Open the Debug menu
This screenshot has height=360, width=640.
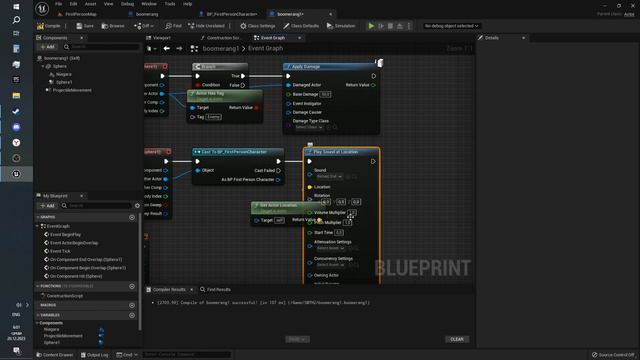(127, 4)
